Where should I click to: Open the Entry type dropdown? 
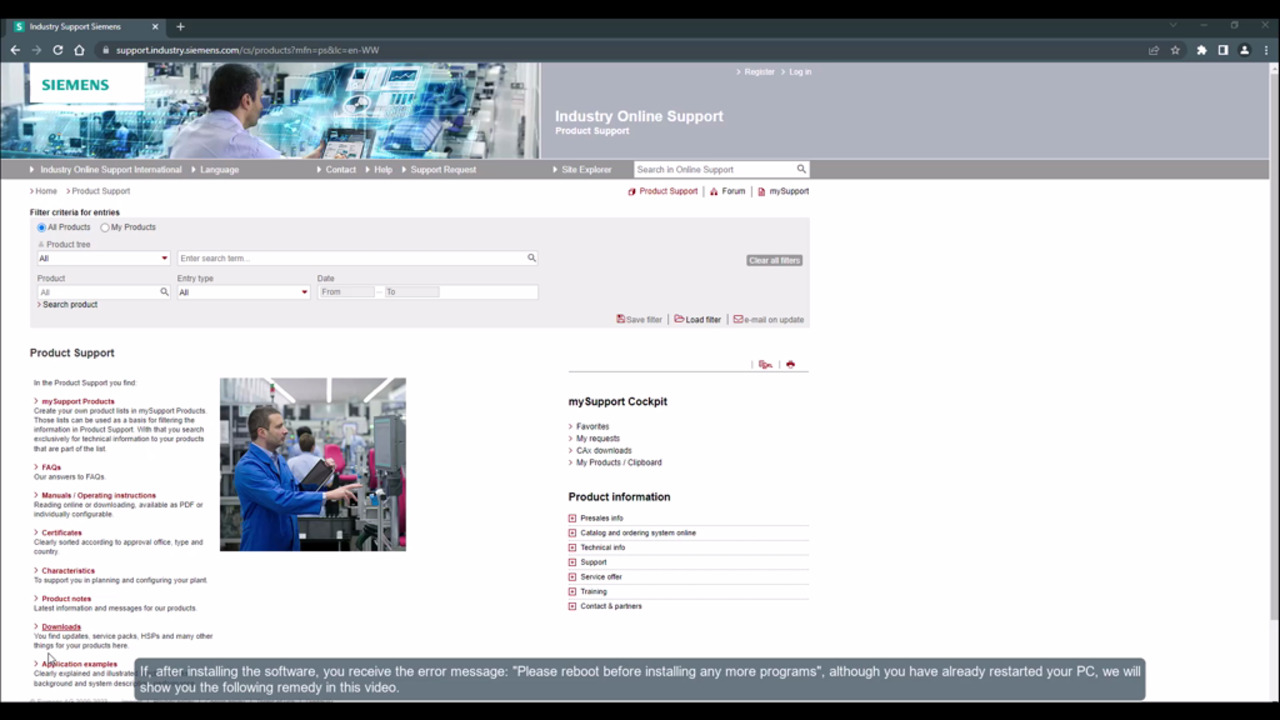pos(243,292)
